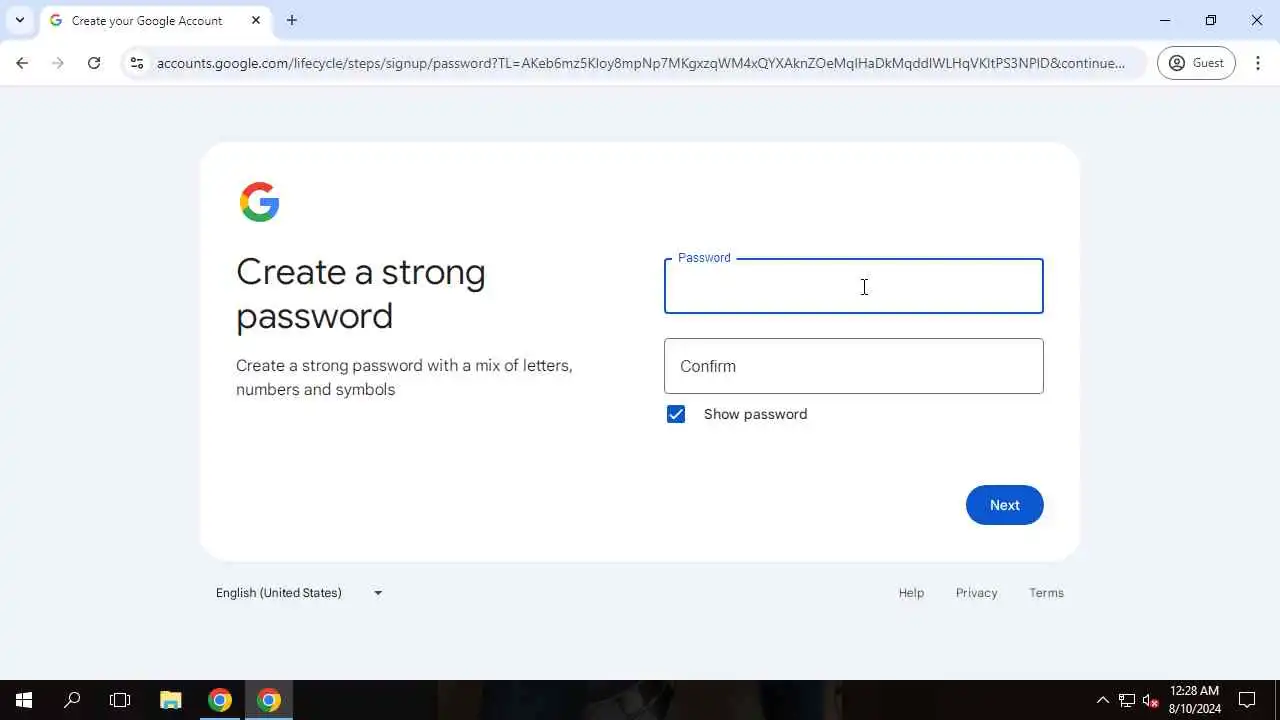Close the Chrome window

pyautogui.click(x=1257, y=20)
